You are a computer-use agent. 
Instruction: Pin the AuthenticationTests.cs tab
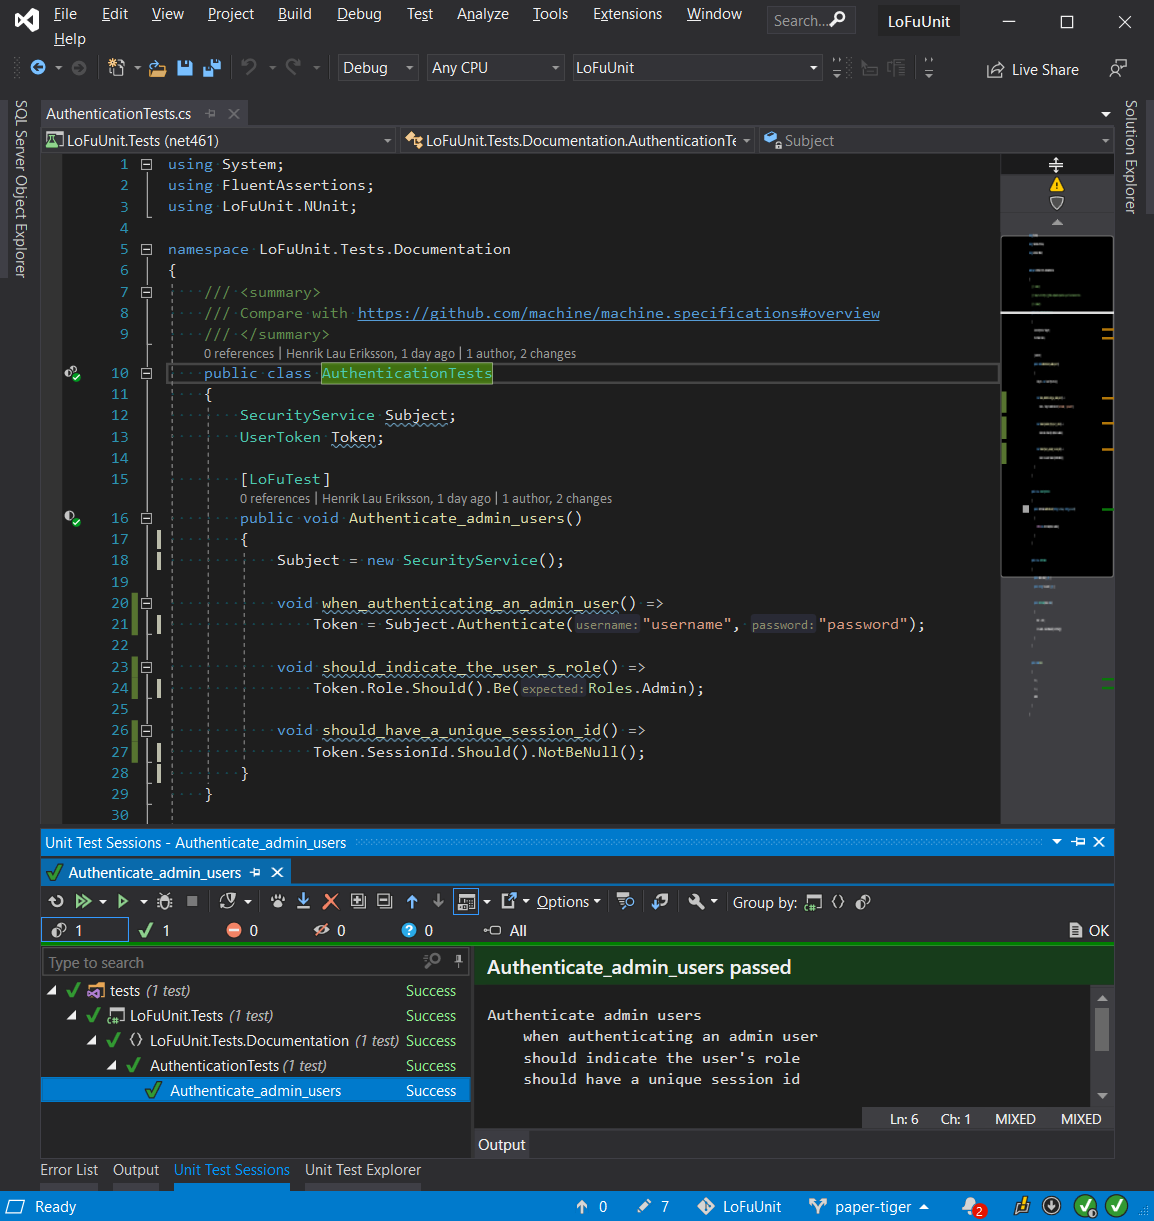[210, 114]
